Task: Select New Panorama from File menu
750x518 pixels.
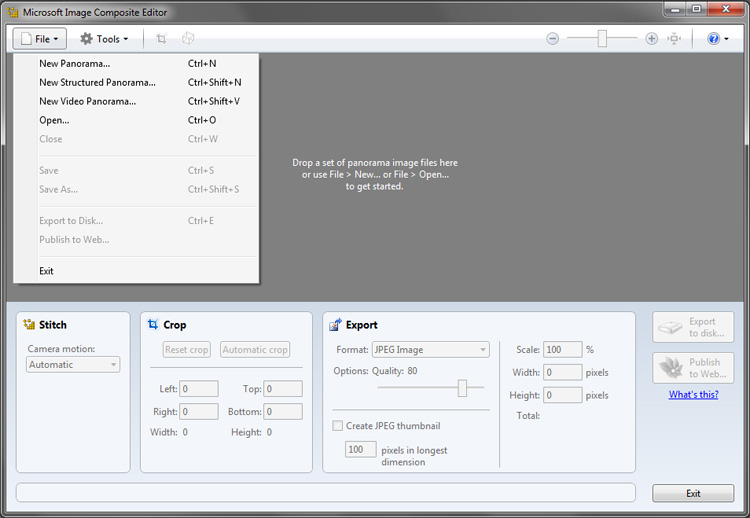Action: pyautogui.click(x=75, y=64)
